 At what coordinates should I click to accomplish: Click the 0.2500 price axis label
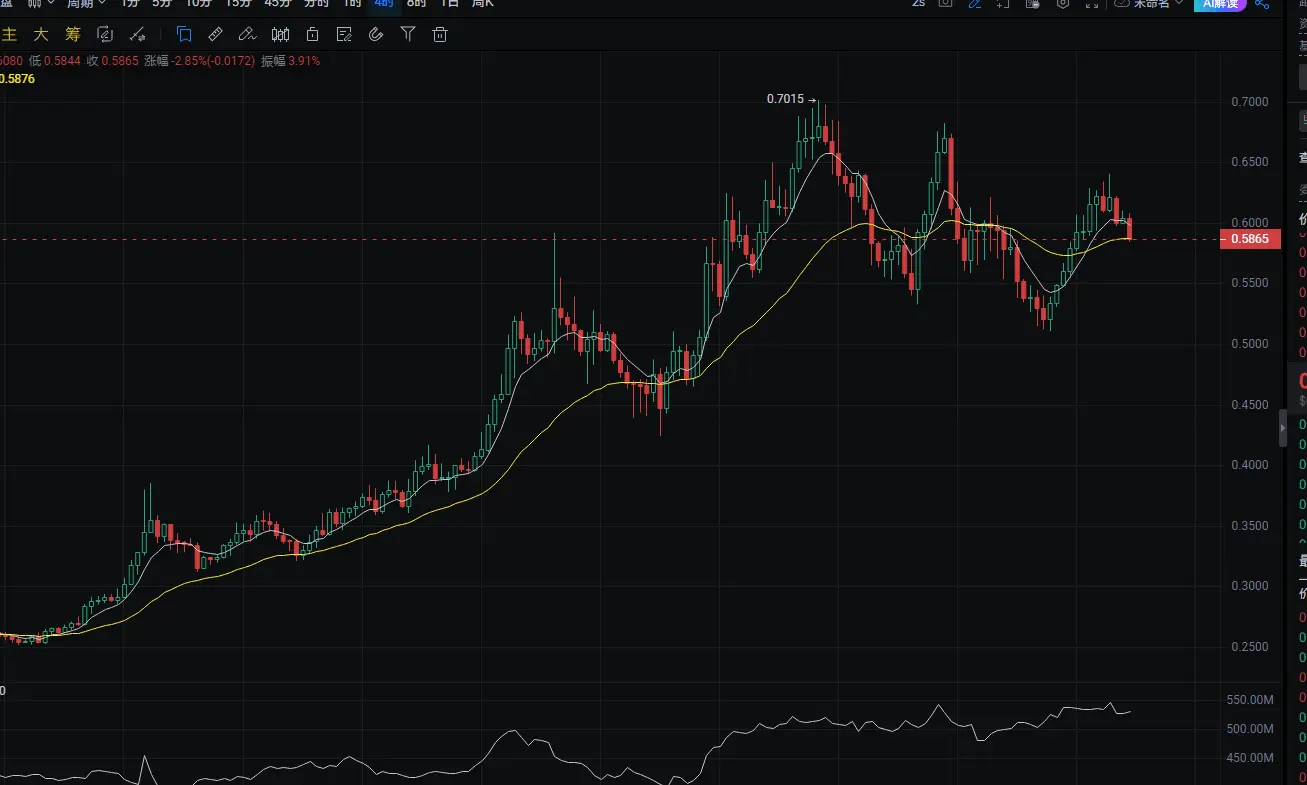click(1251, 647)
